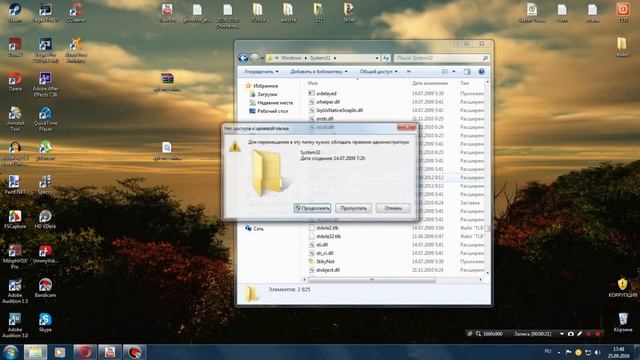Screen dimensions: 640x360
Task: Open the FSCapture desktop shortcut
Action: click(x=15, y=219)
